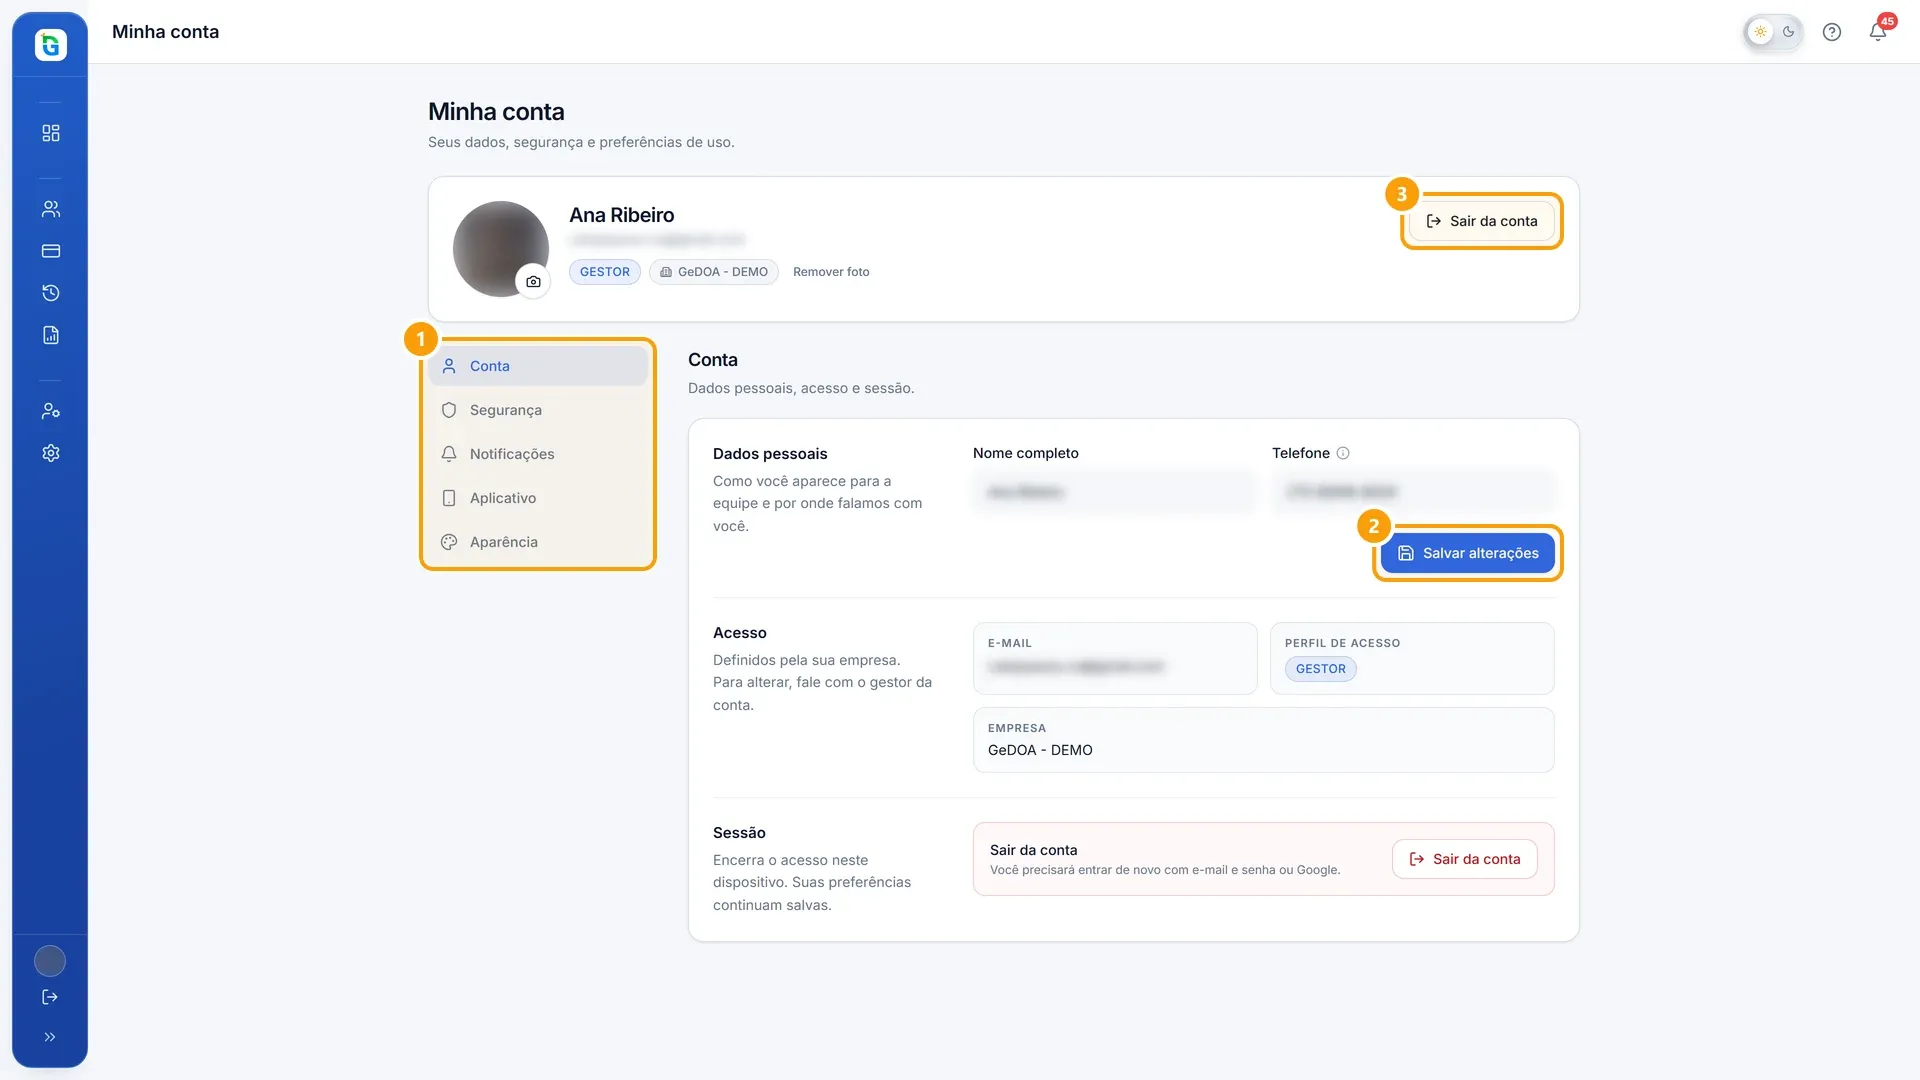Click the Salvar alterações button
The height and width of the screenshot is (1080, 1920).
(x=1467, y=553)
